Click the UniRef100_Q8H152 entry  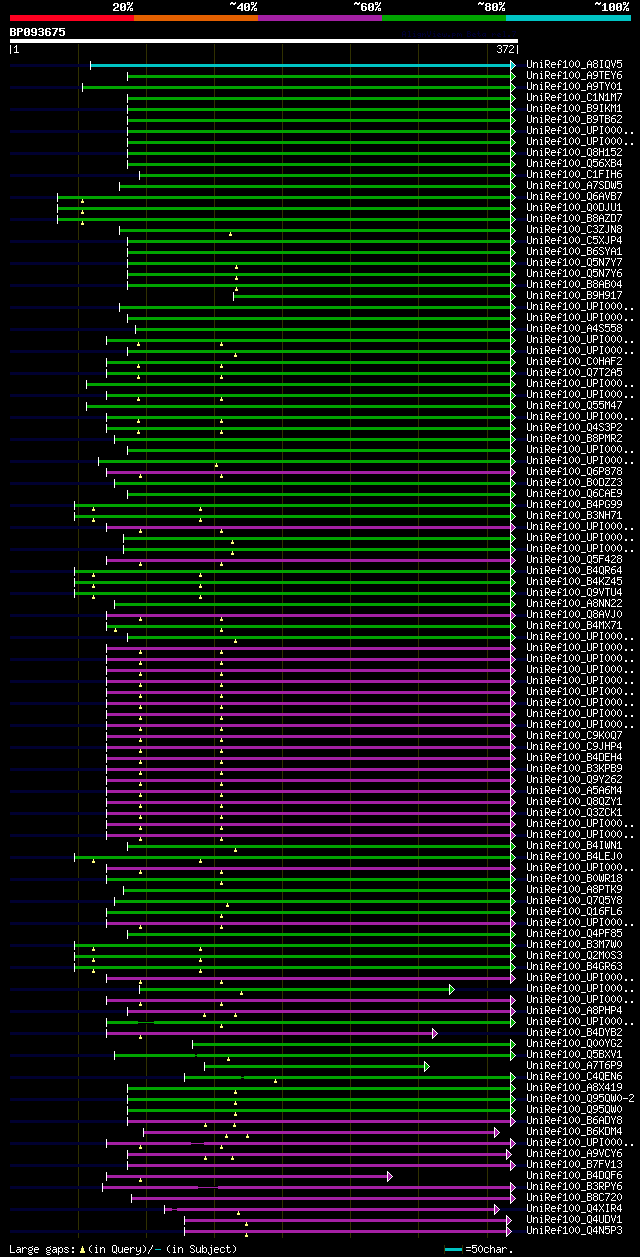pos(574,152)
